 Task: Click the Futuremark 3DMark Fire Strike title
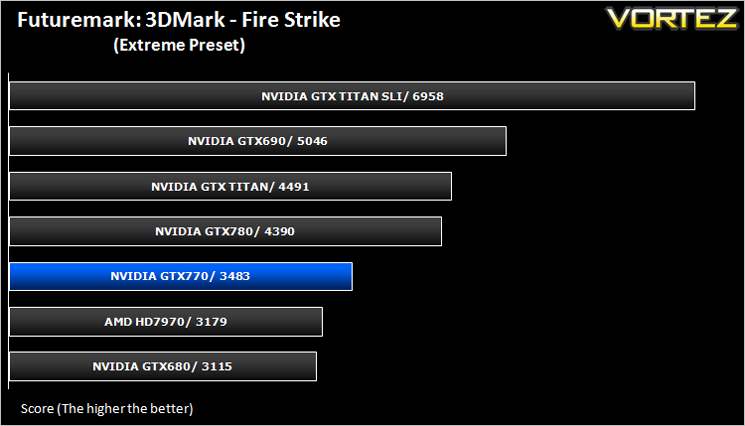[179, 20]
